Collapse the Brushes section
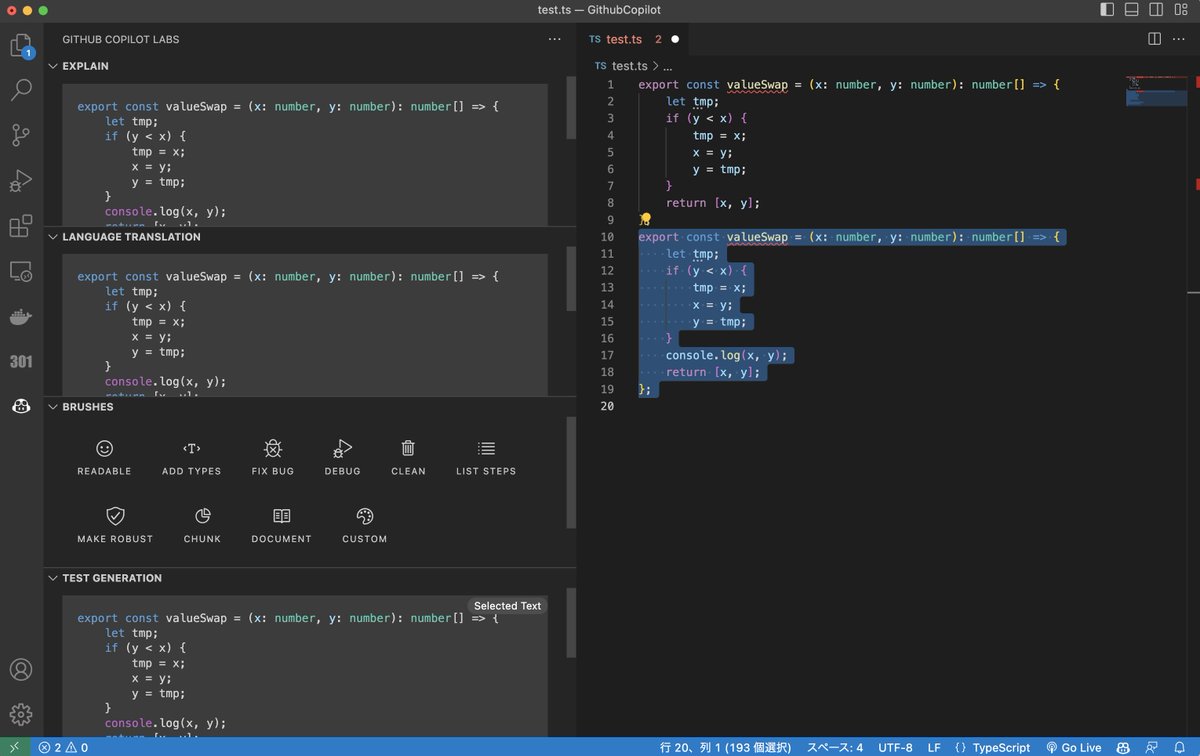1200x756 pixels. [x=54, y=407]
